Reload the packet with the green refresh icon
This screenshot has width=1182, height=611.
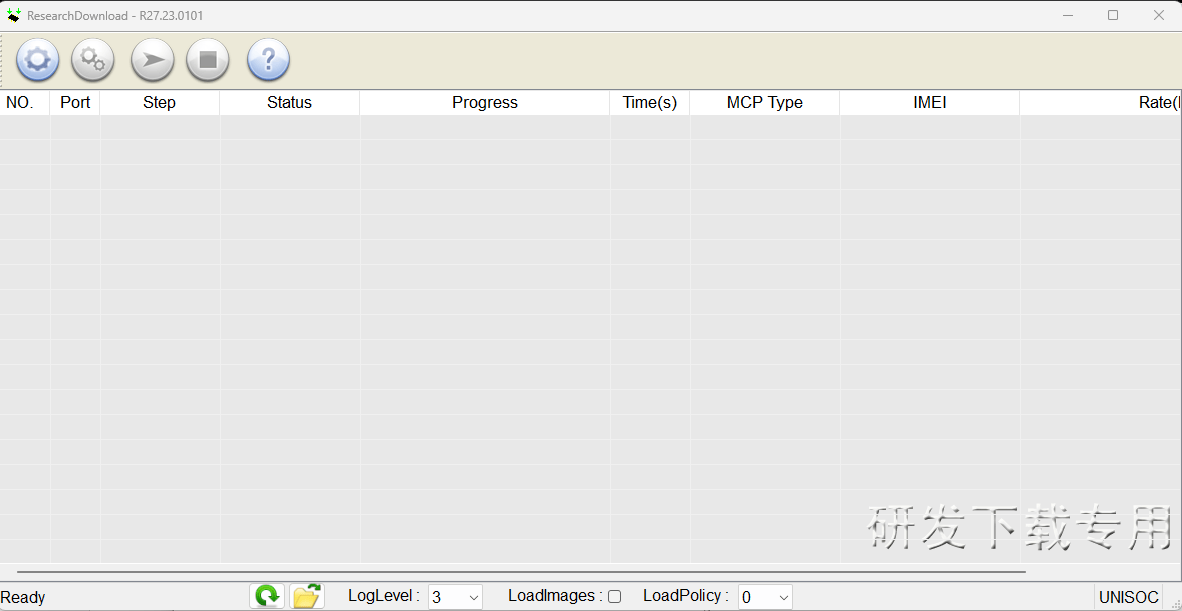[266, 595]
